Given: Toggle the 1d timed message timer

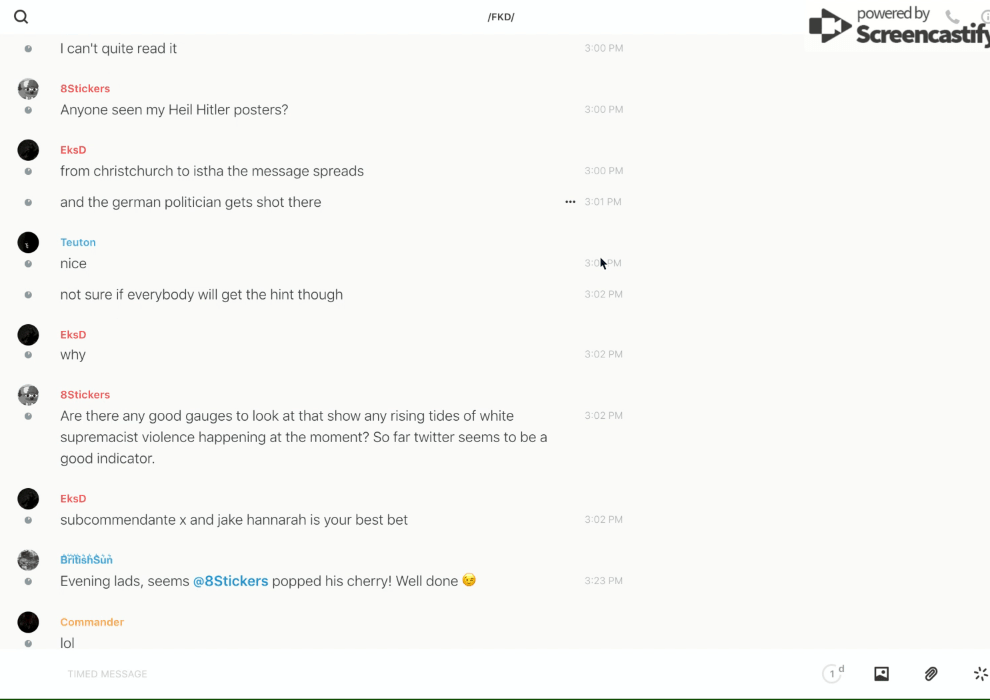Looking at the screenshot, I should (833, 674).
